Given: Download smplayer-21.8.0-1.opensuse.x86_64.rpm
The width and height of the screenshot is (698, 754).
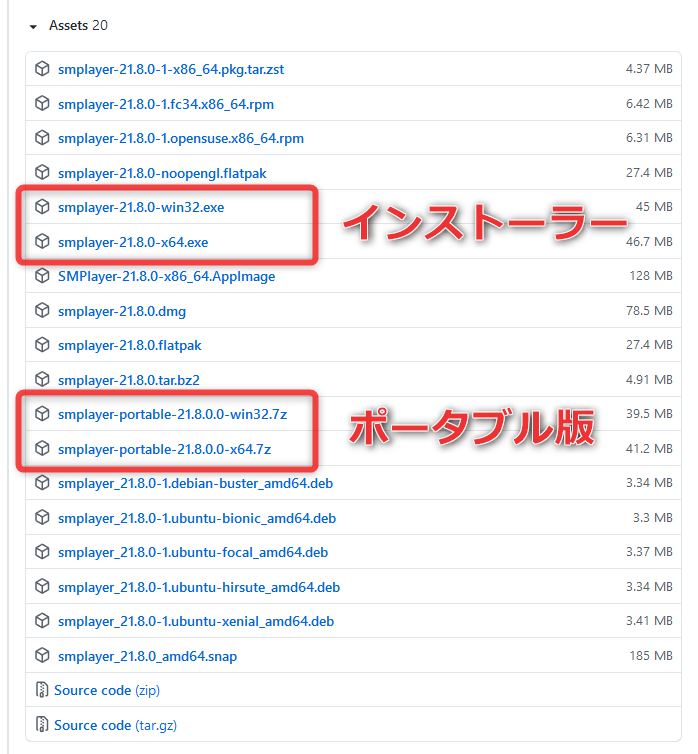Looking at the screenshot, I should pos(181,138).
